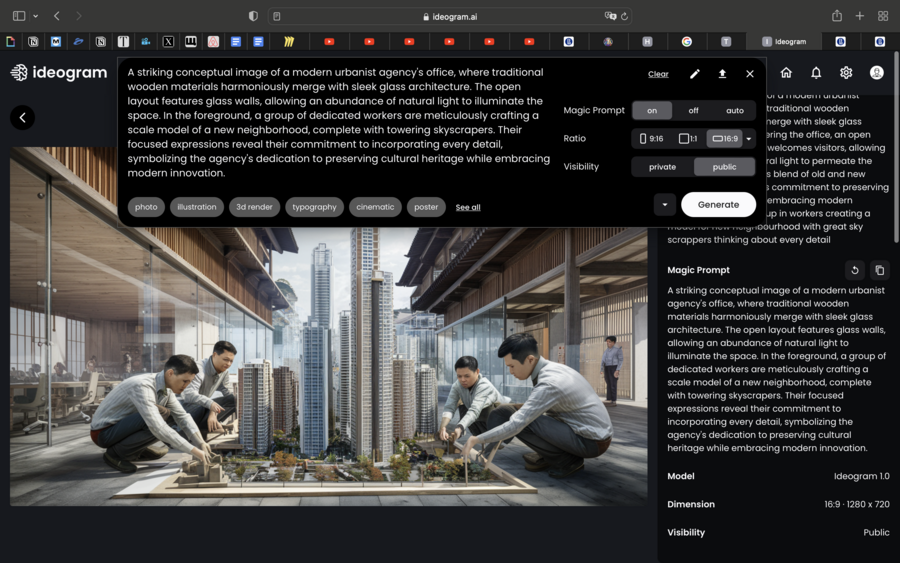Screen dimensions: 900x563
Task: Go back using the round arrow button
Action: (22, 118)
